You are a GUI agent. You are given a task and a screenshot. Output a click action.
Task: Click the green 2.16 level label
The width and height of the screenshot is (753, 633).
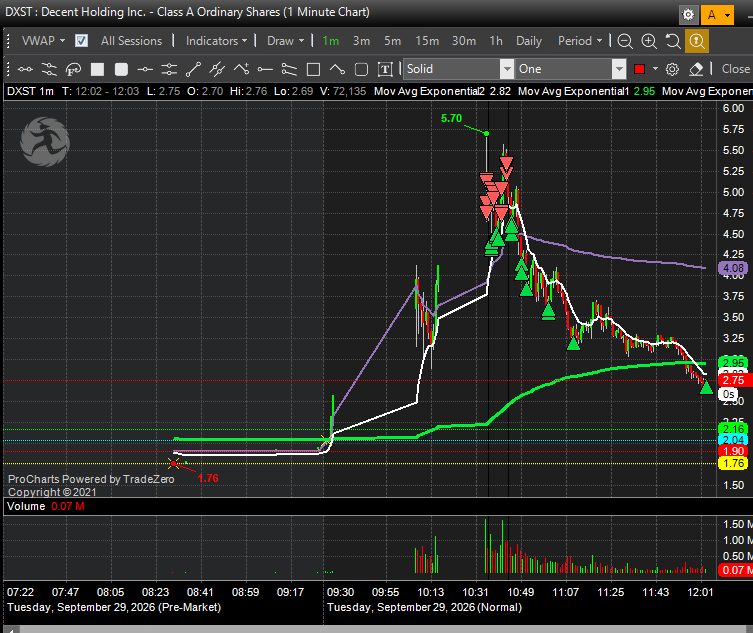(733, 429)
